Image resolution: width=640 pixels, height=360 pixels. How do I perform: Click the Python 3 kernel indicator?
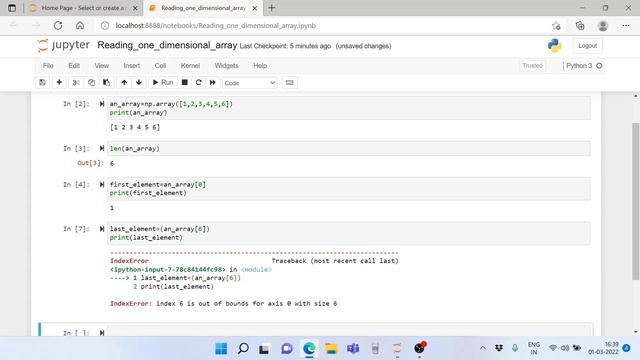(583, 66)
